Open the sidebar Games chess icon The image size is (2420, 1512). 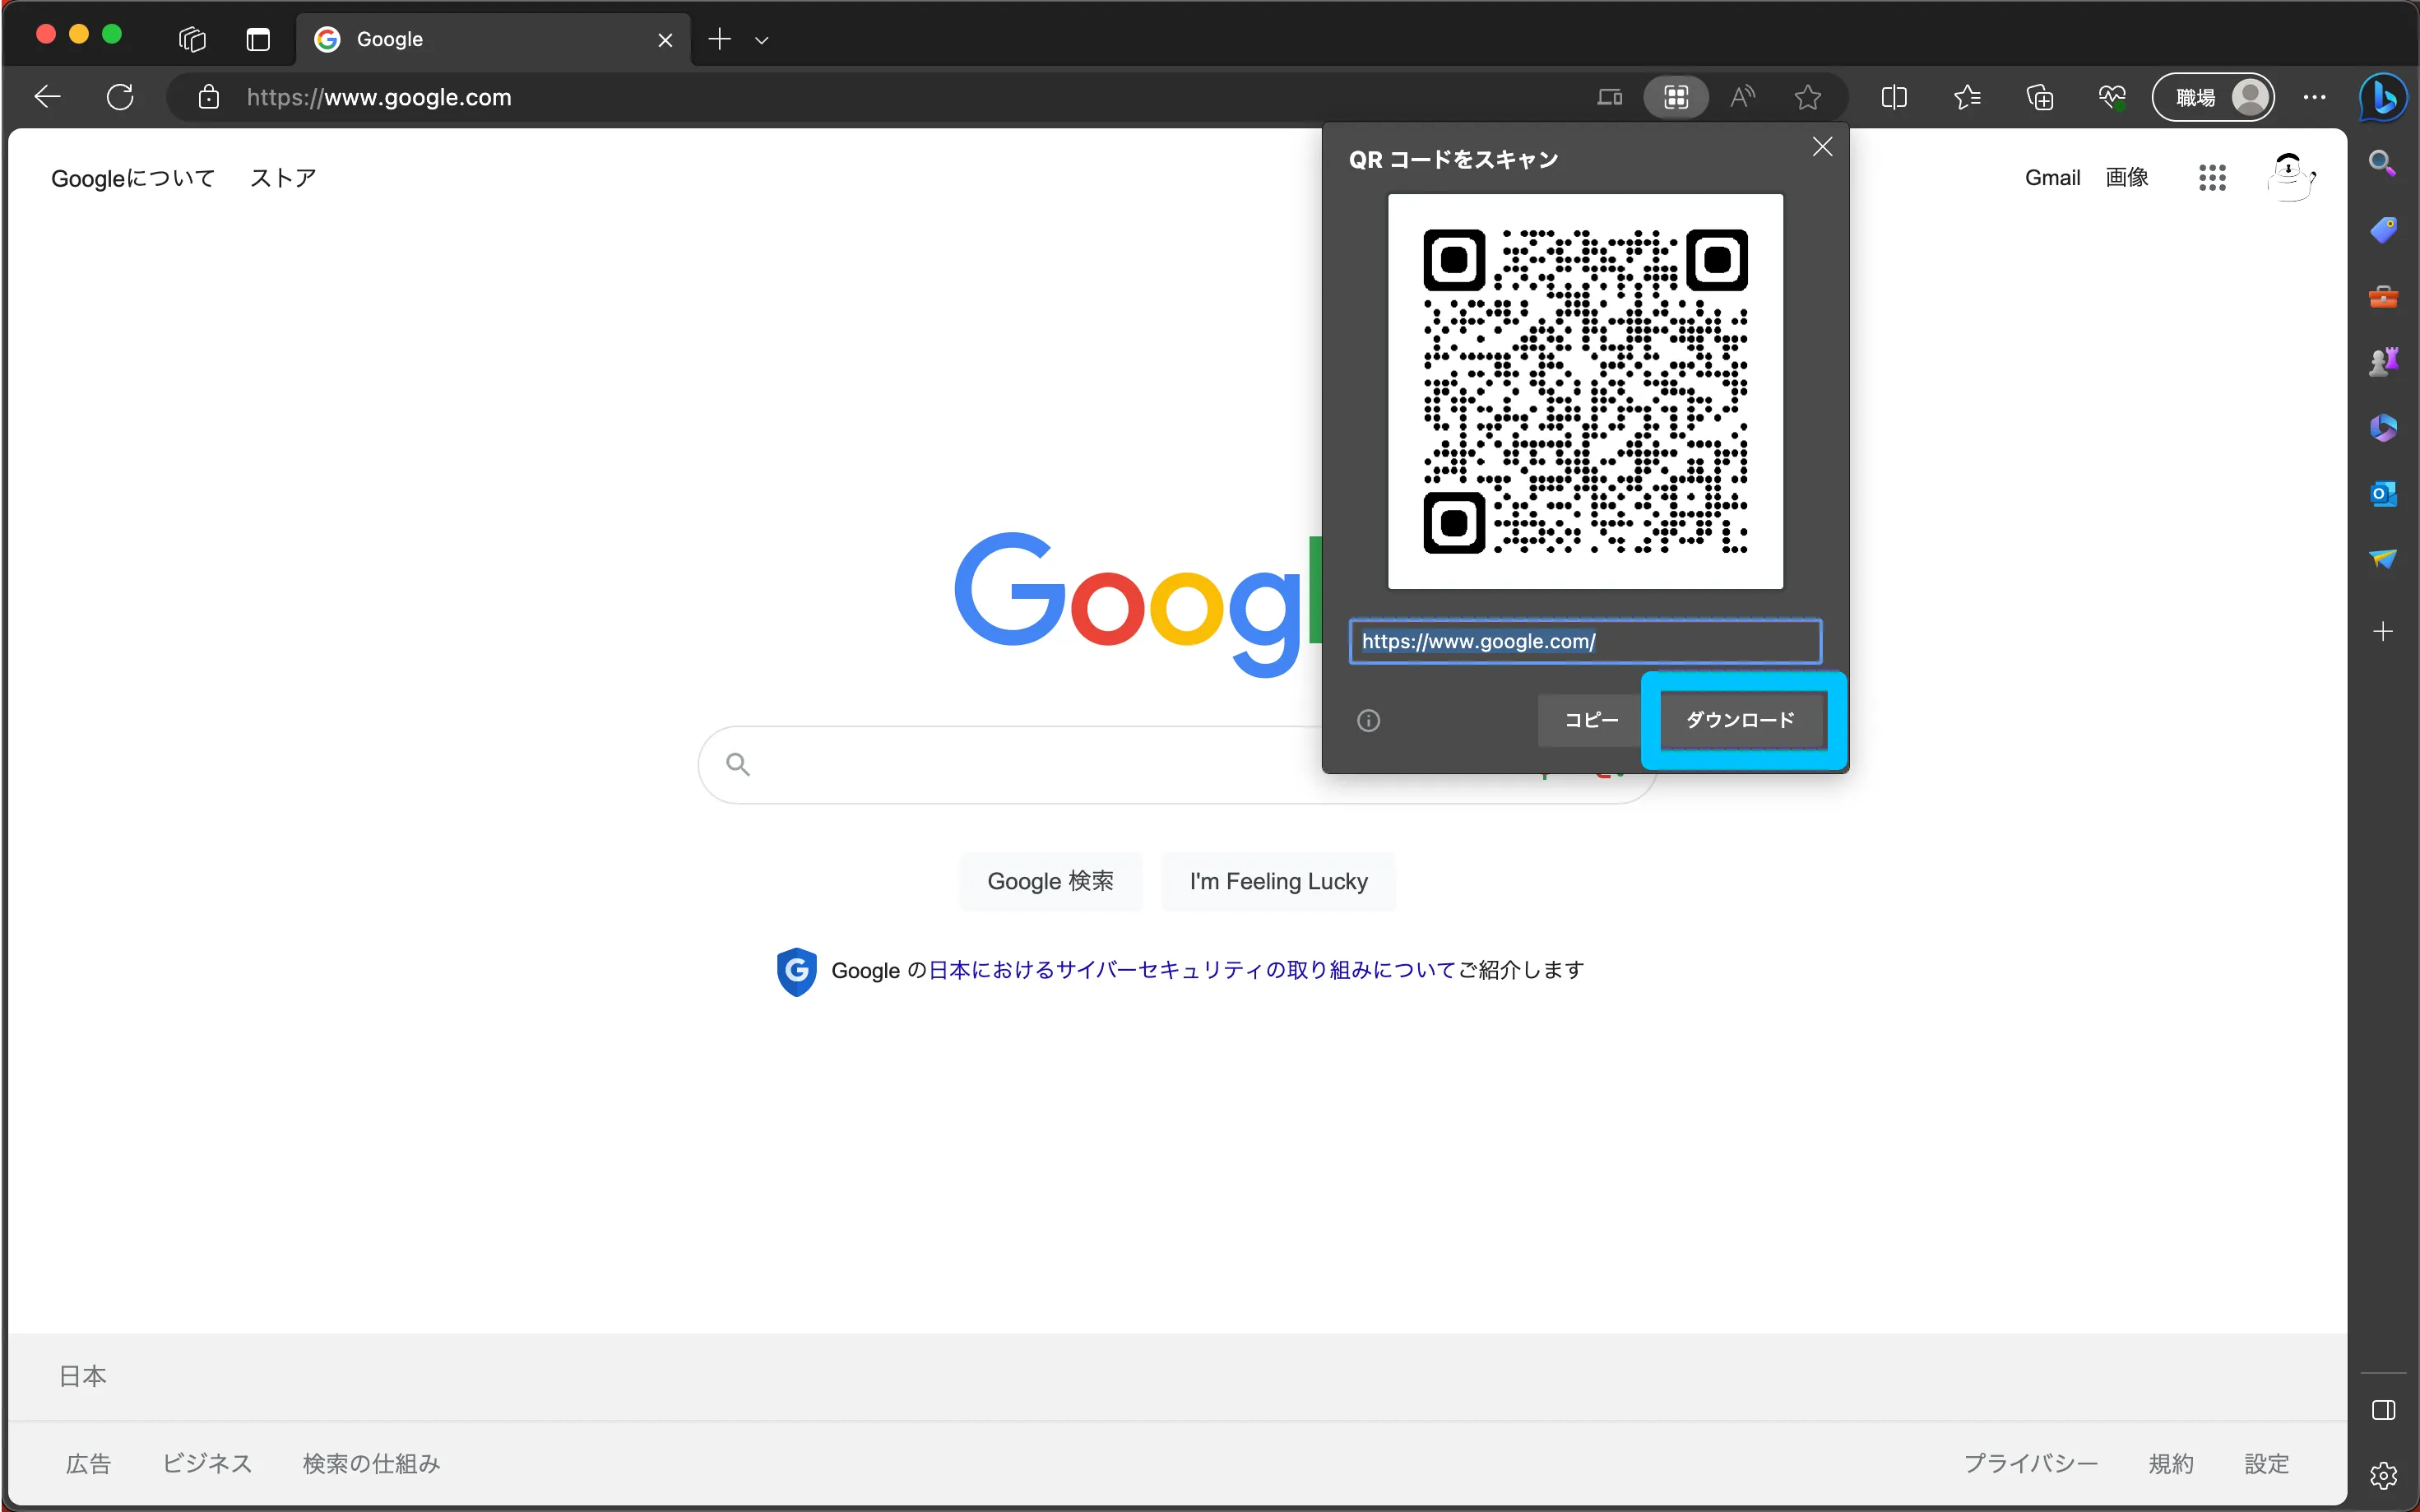pos(2383,361)
